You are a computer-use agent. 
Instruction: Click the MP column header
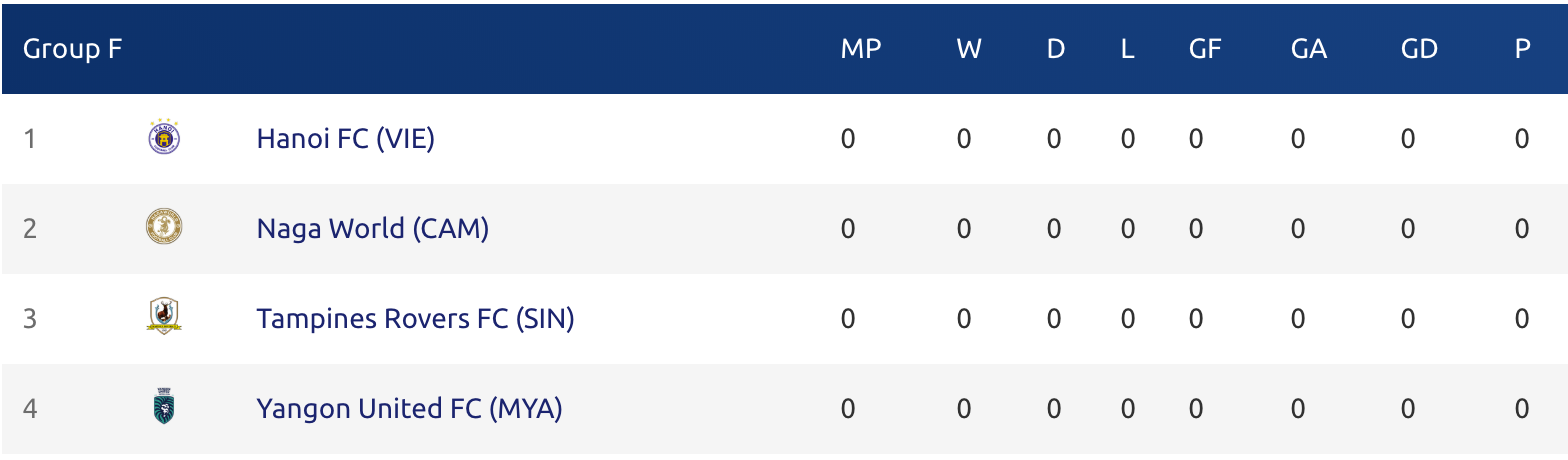pos(861,49)
